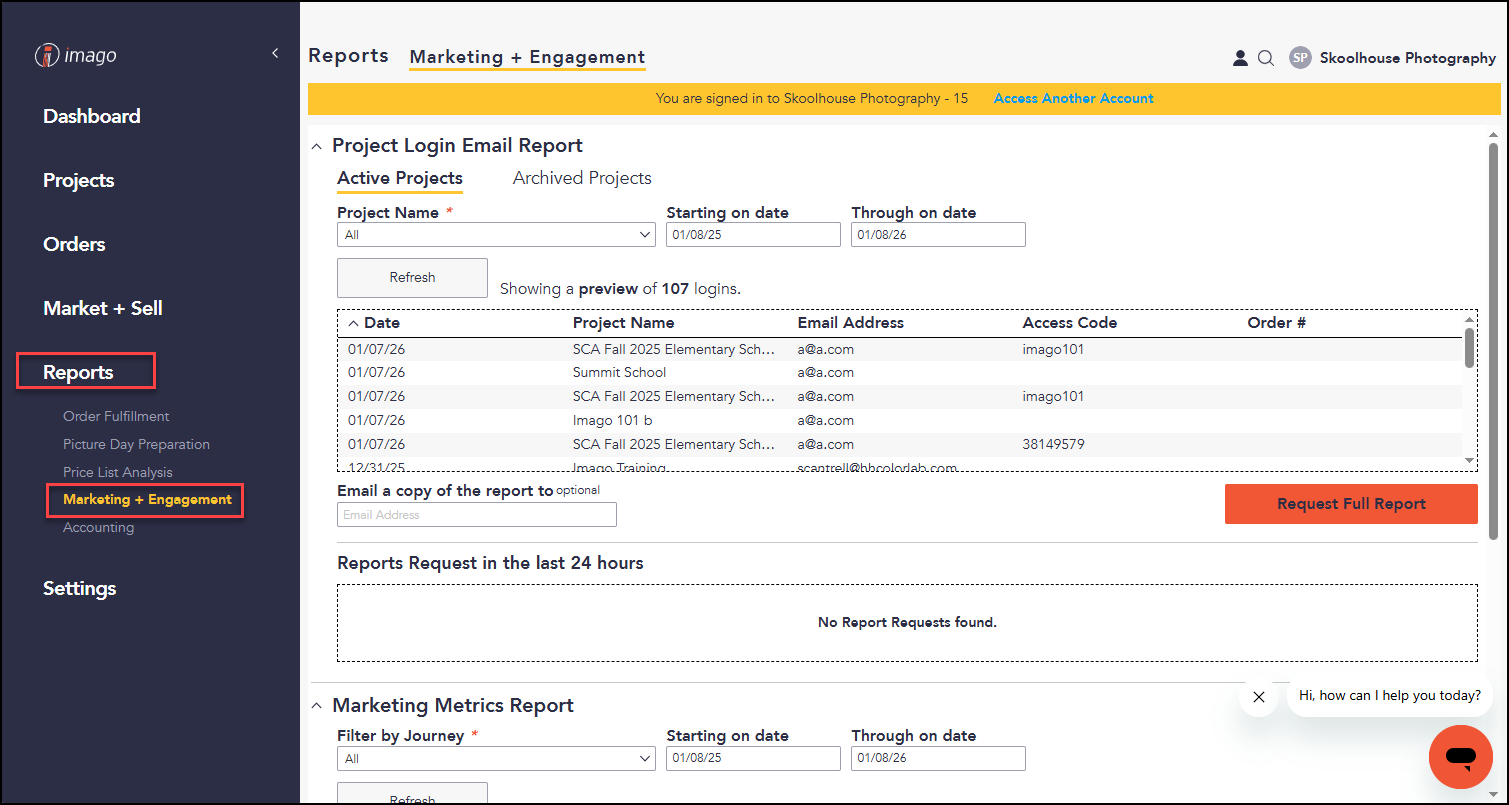This screenshot has height=805, width=1509.
Task: Click the SP account avatar
Action: (1300, 58)
